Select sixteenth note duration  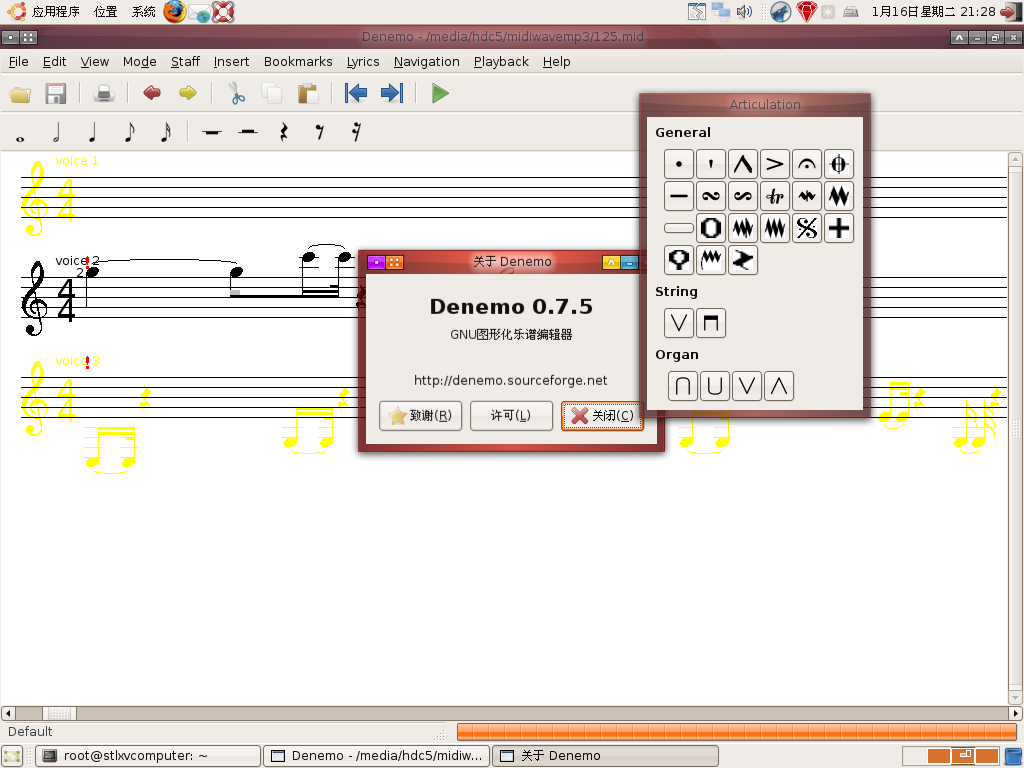[165, 133]
